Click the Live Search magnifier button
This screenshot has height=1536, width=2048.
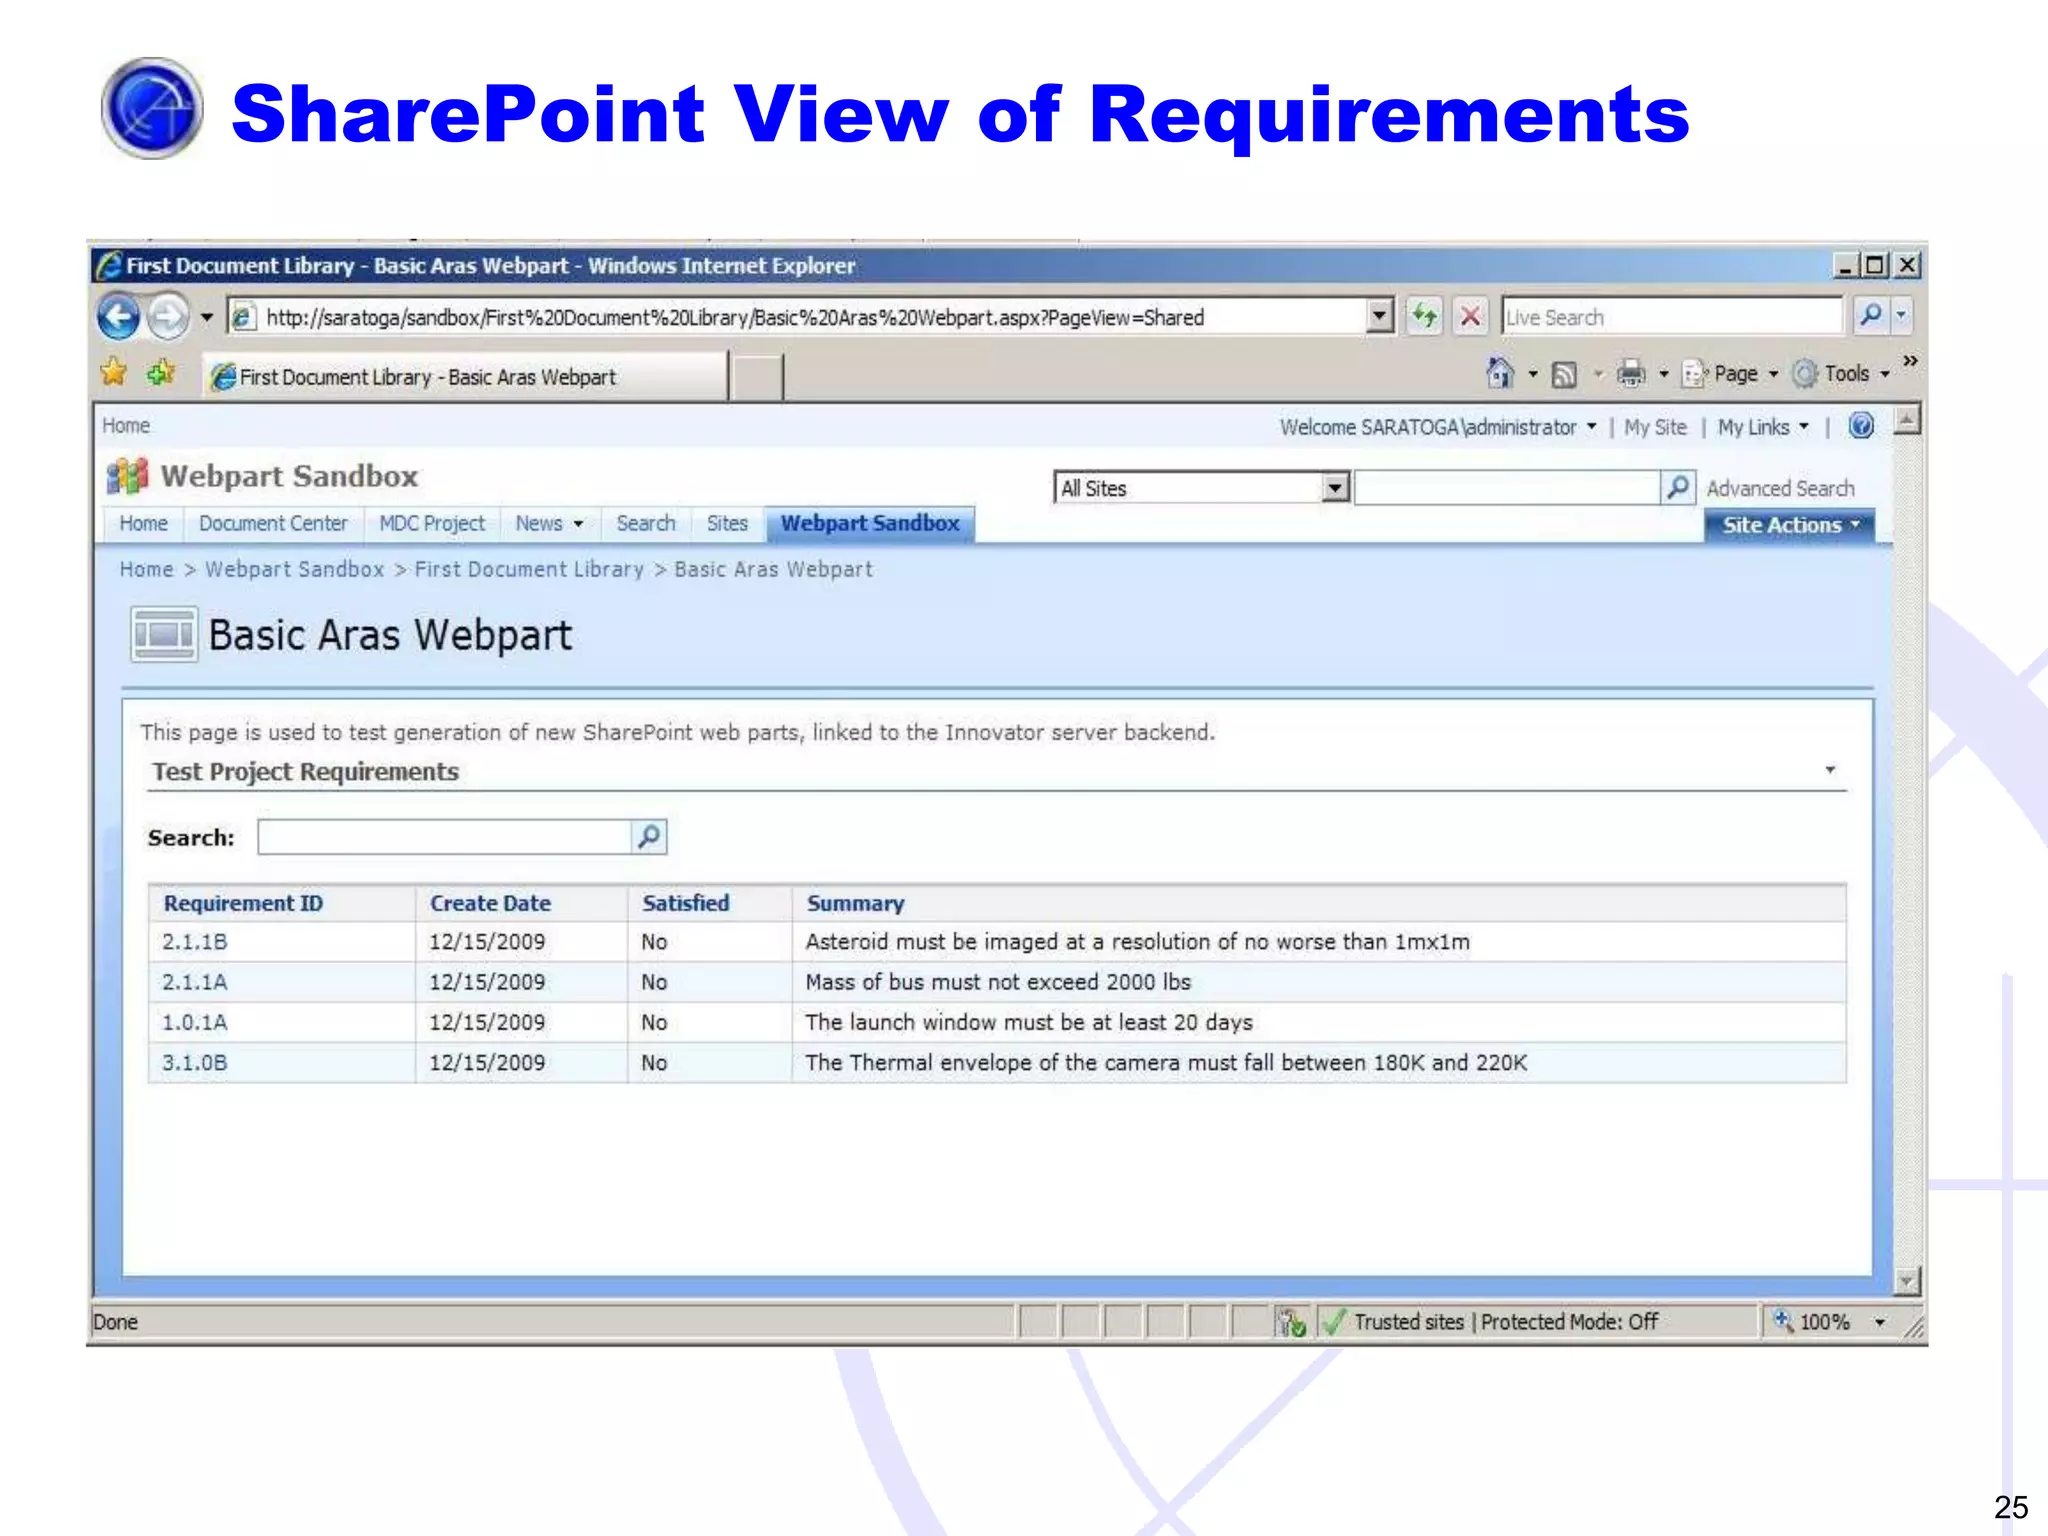tap(1869, 316)
